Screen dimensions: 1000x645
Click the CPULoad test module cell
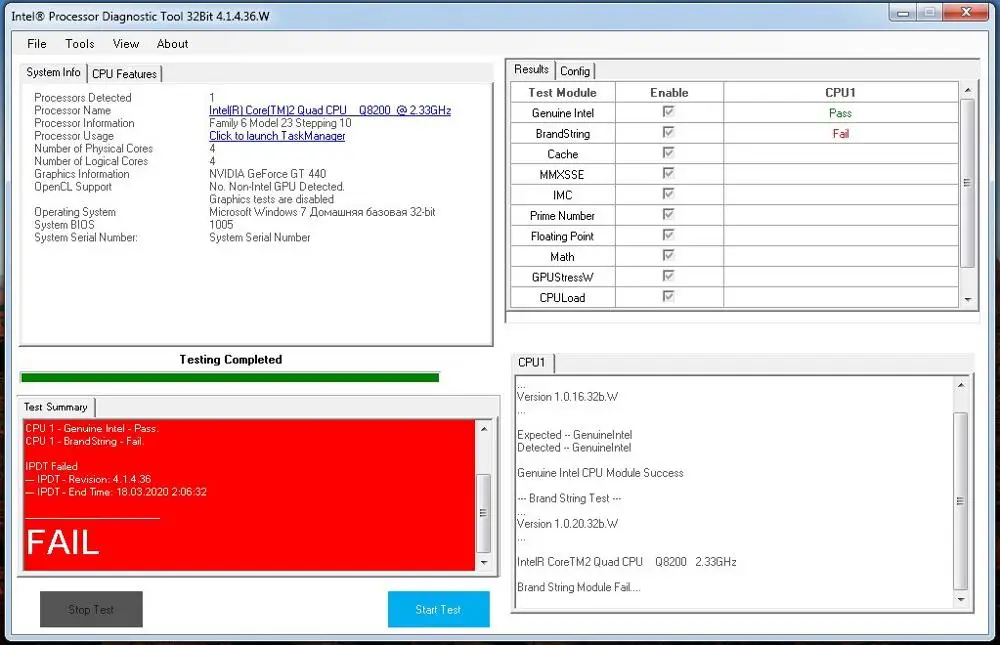[562, 297]
